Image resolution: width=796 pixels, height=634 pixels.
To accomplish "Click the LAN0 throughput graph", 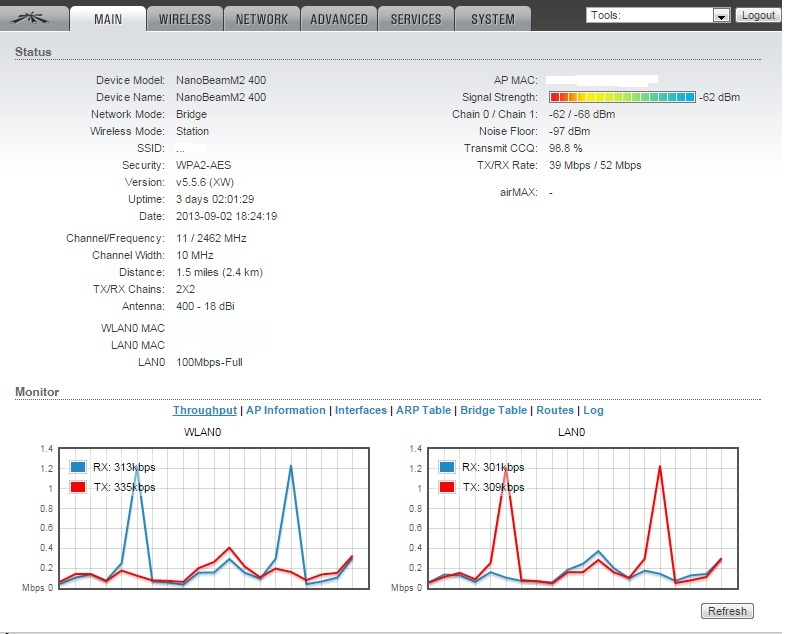I will pos(583,518).
